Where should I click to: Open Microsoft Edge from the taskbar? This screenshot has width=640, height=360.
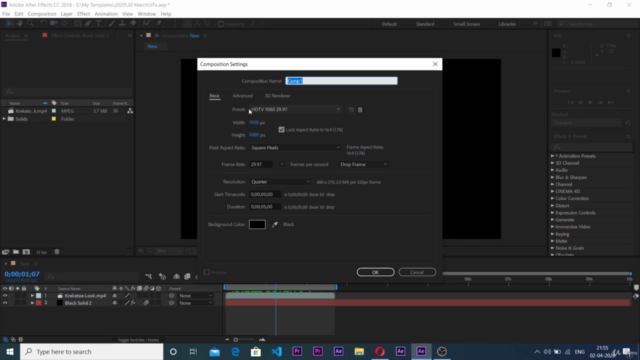pyautogui.click(x=235, y=351)
